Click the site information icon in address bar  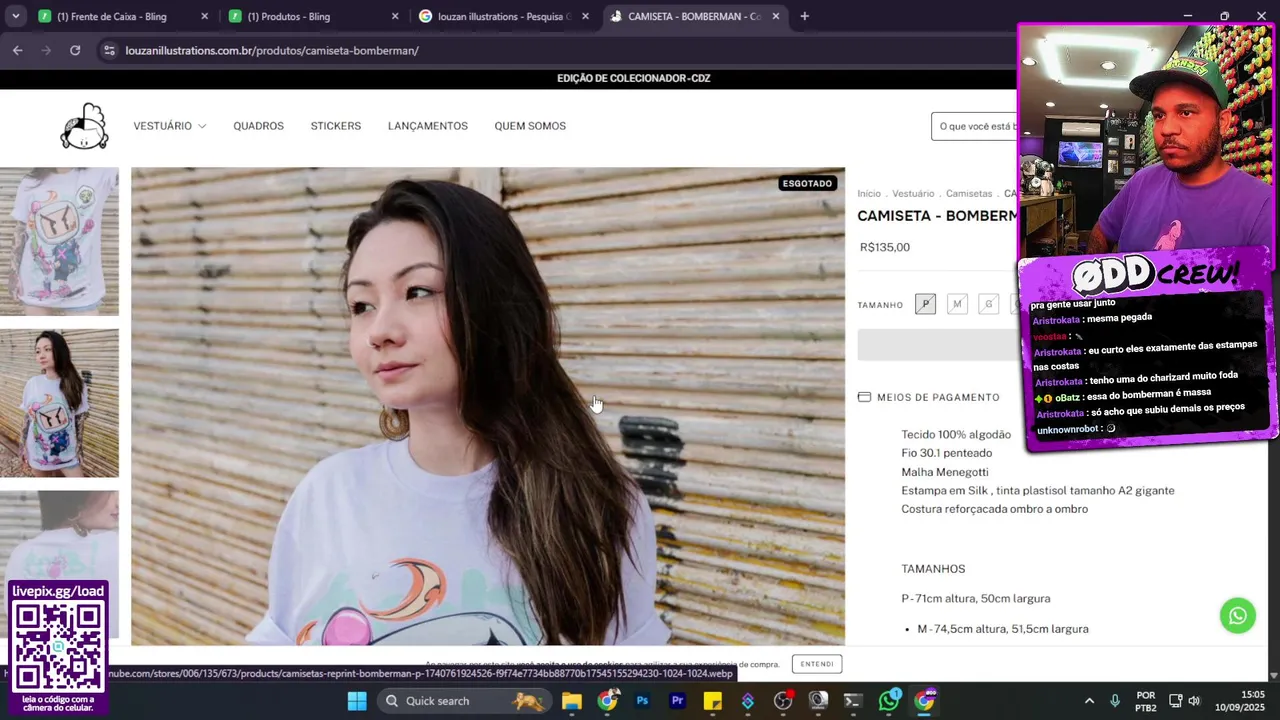click(109, 50)
